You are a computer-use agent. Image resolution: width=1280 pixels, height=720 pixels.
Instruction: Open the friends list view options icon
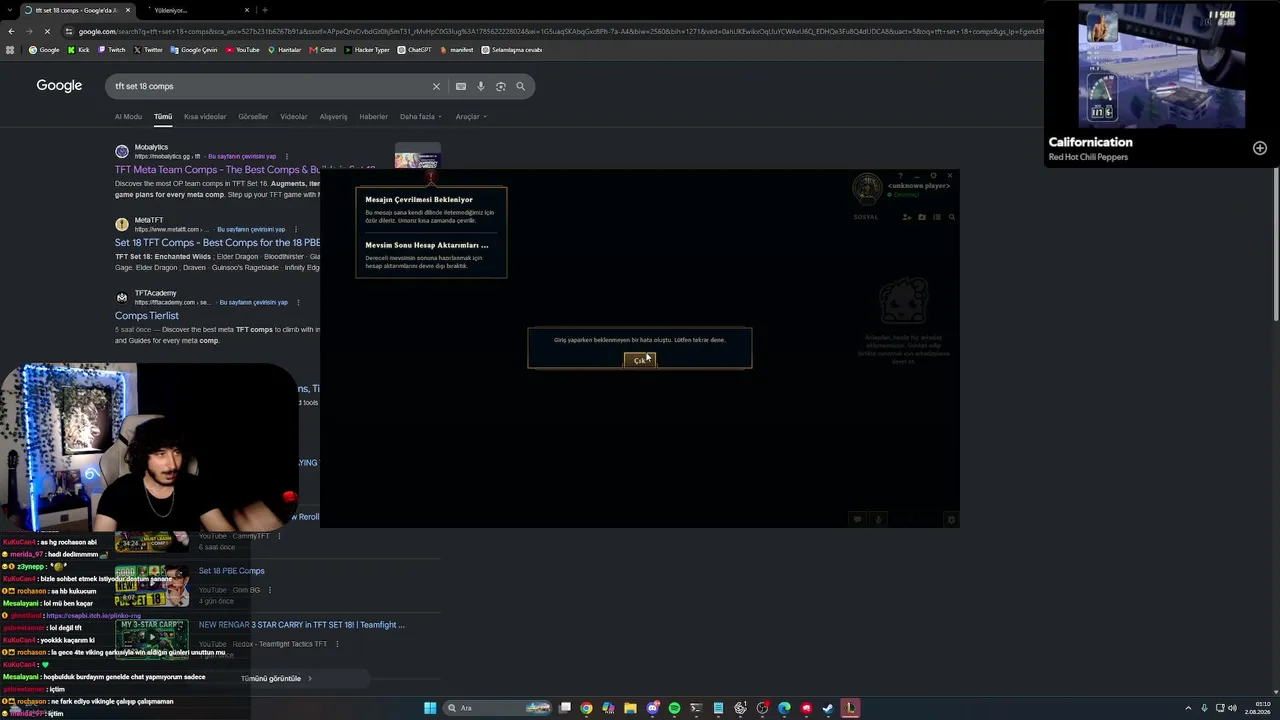pyautogui.click(x=937, y=217)
